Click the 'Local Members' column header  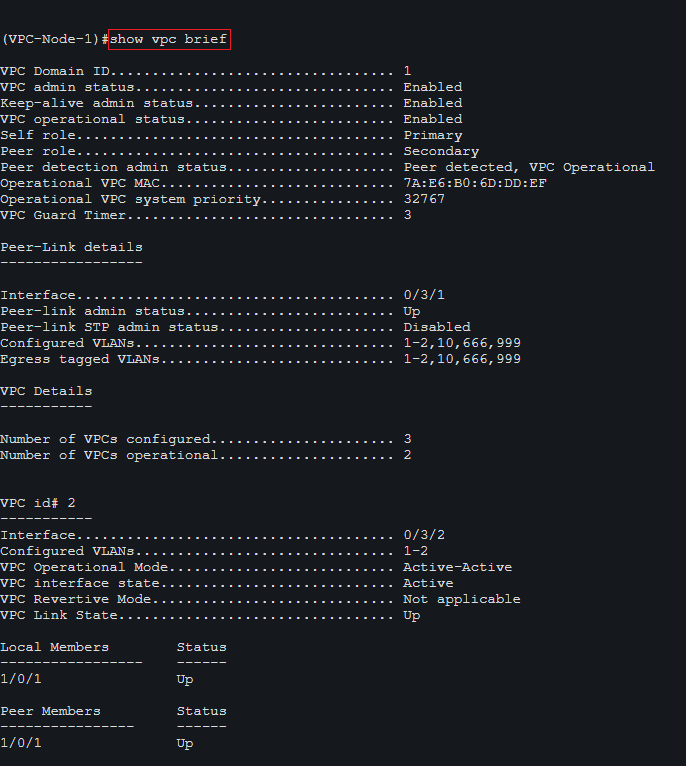tap(54, 647)
